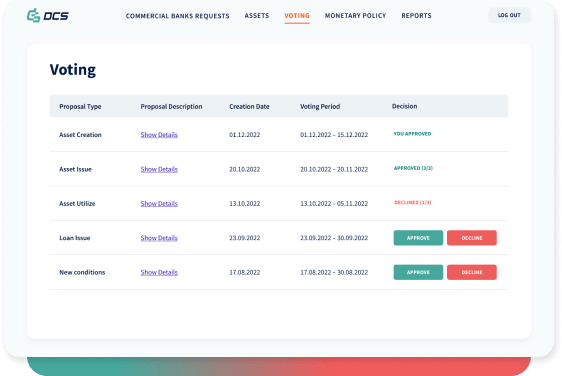The width and height of the screenshot is (562, 376).
Task: Select the New conditions row label
Action: 82,272
